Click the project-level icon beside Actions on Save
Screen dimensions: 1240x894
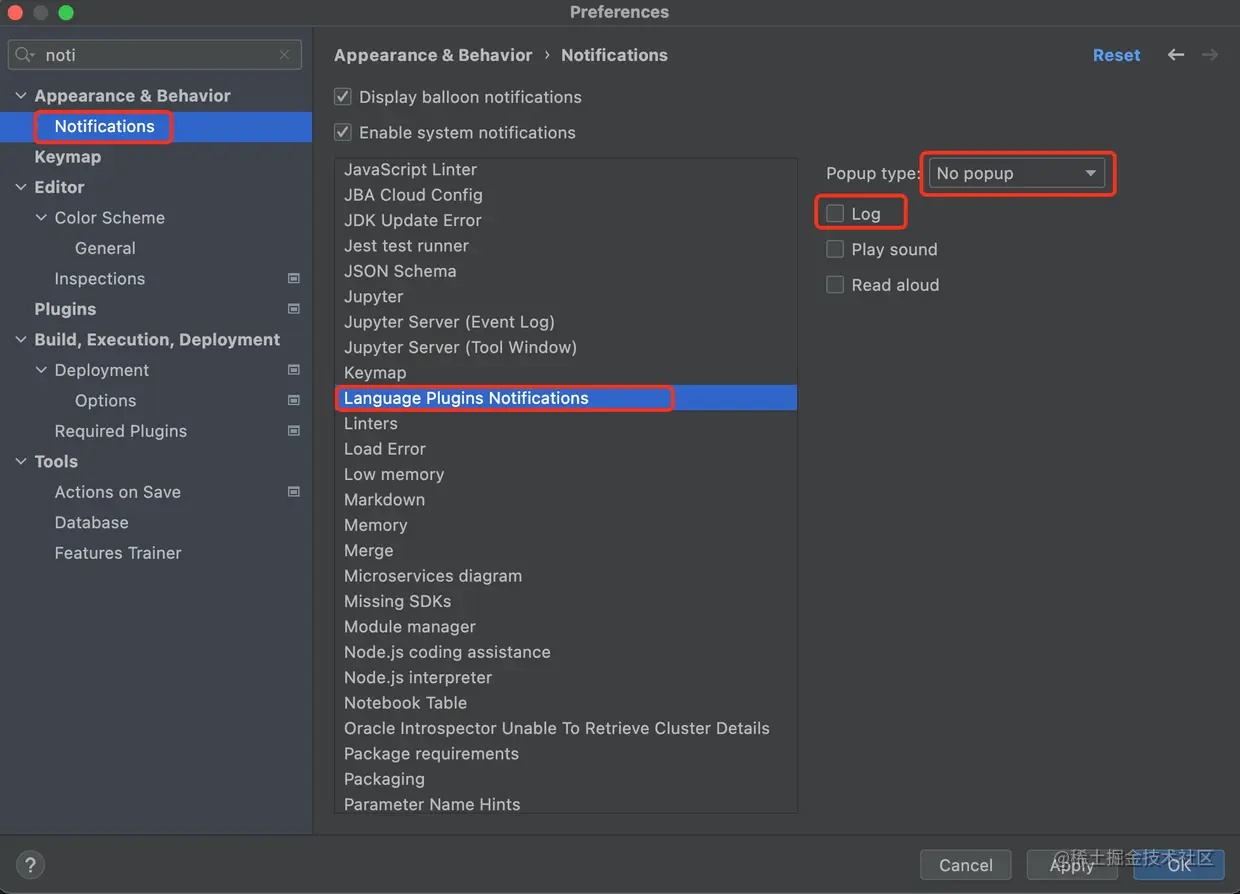(294, 492)
